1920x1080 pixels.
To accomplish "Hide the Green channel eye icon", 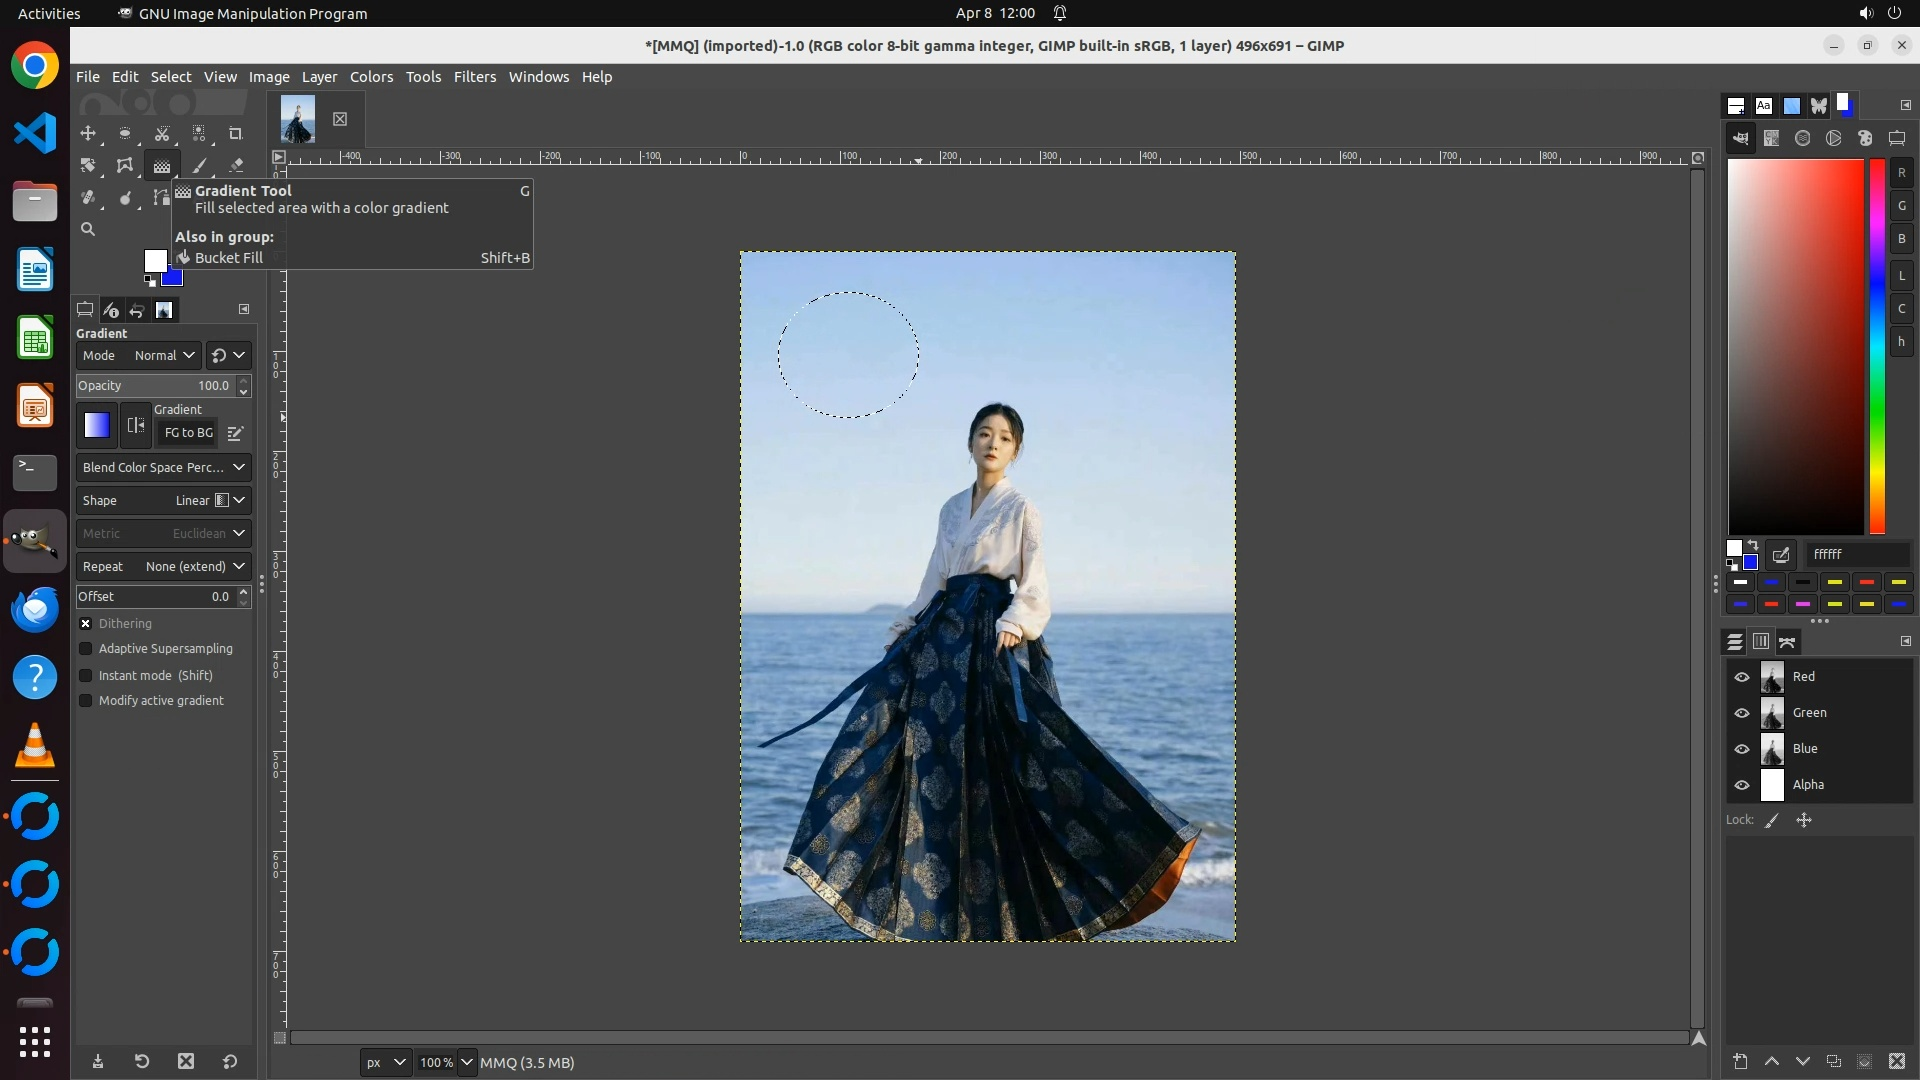I will tap(1742, 713).
